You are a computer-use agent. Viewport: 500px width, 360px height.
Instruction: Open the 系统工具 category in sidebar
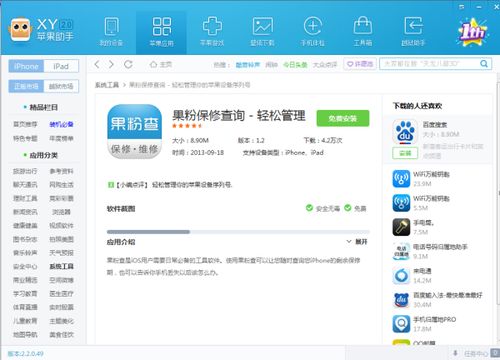tap(61, 266)
